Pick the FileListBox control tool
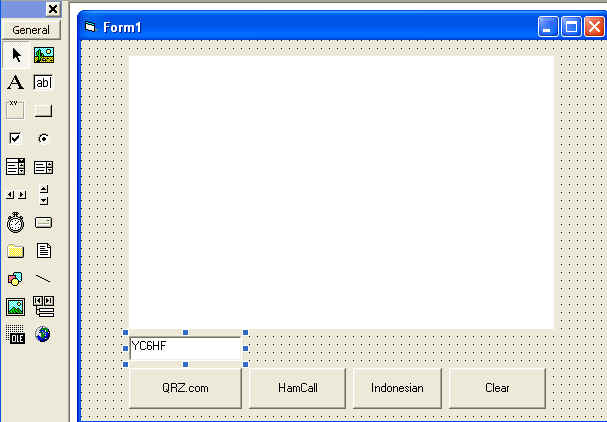This screenshot has height=422, width=607. (x=43, y=250)
